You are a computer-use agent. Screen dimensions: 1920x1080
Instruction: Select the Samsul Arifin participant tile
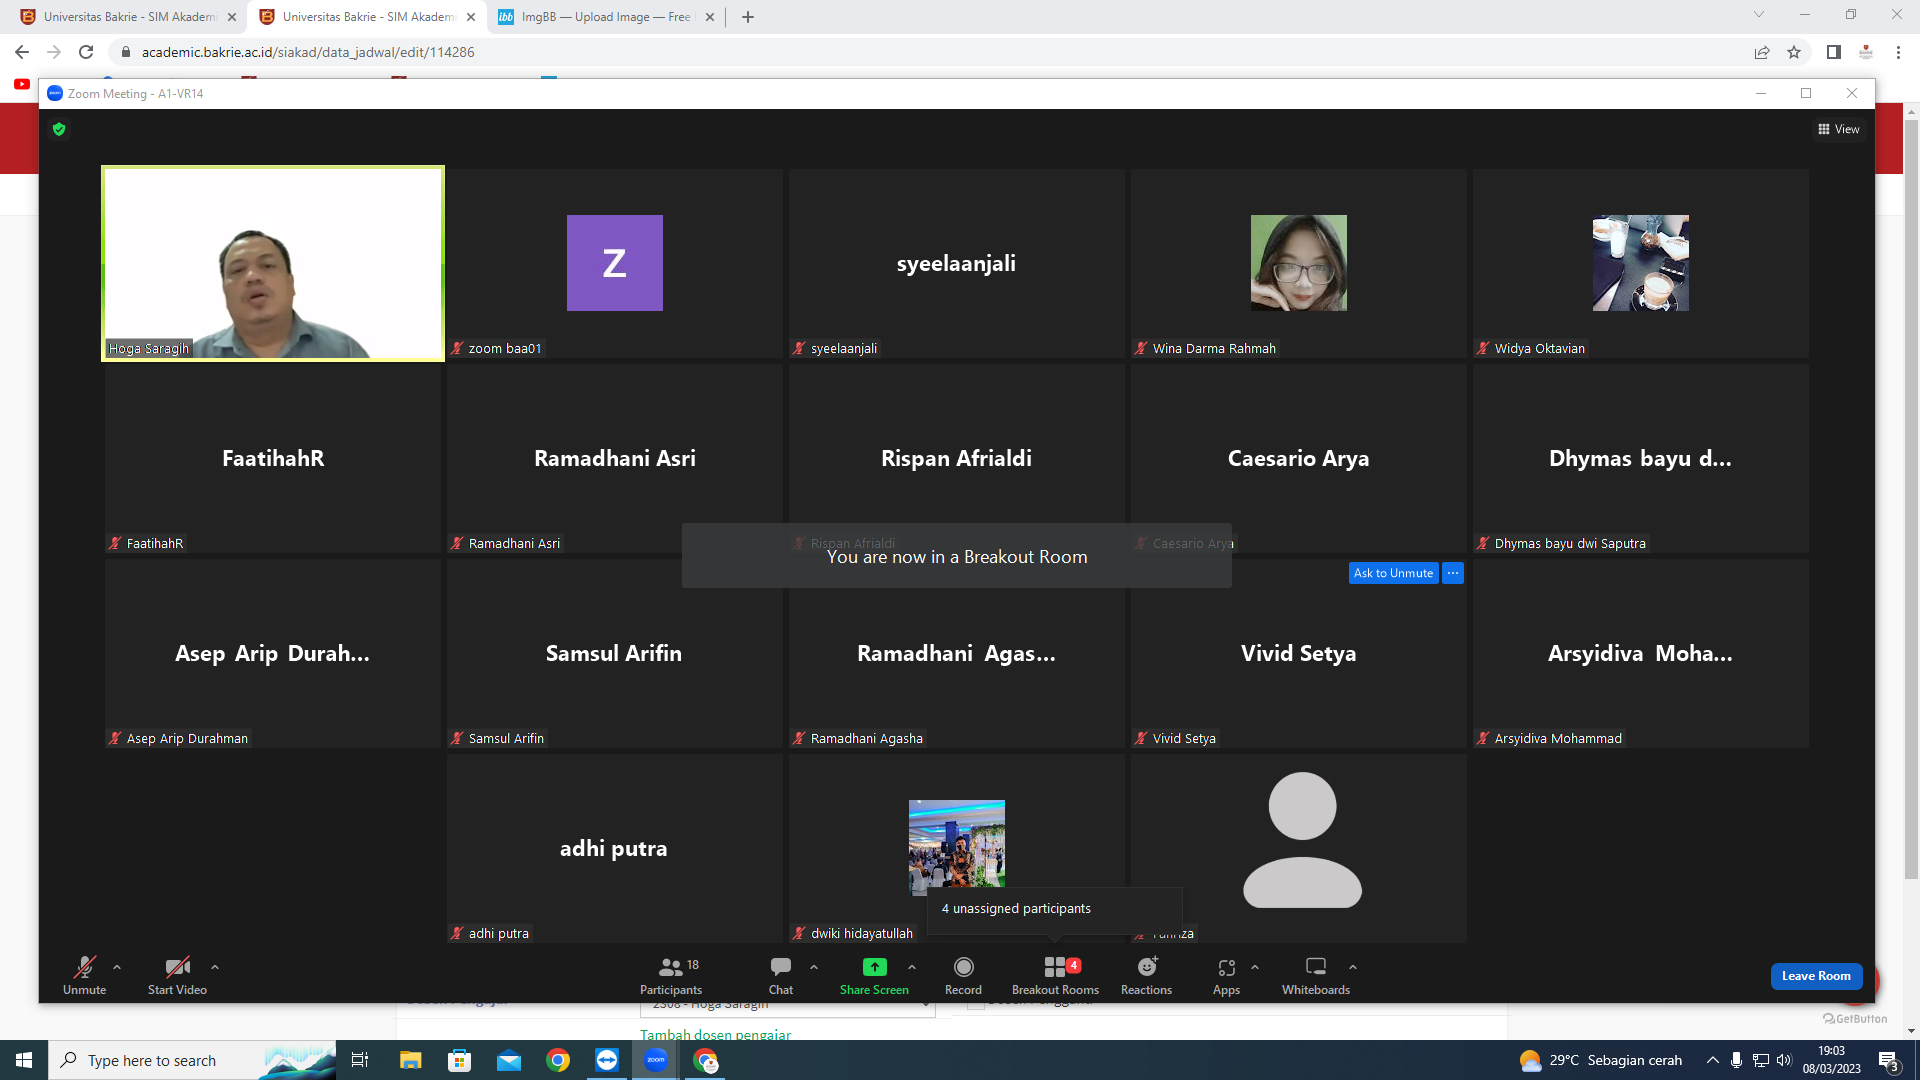615,653
